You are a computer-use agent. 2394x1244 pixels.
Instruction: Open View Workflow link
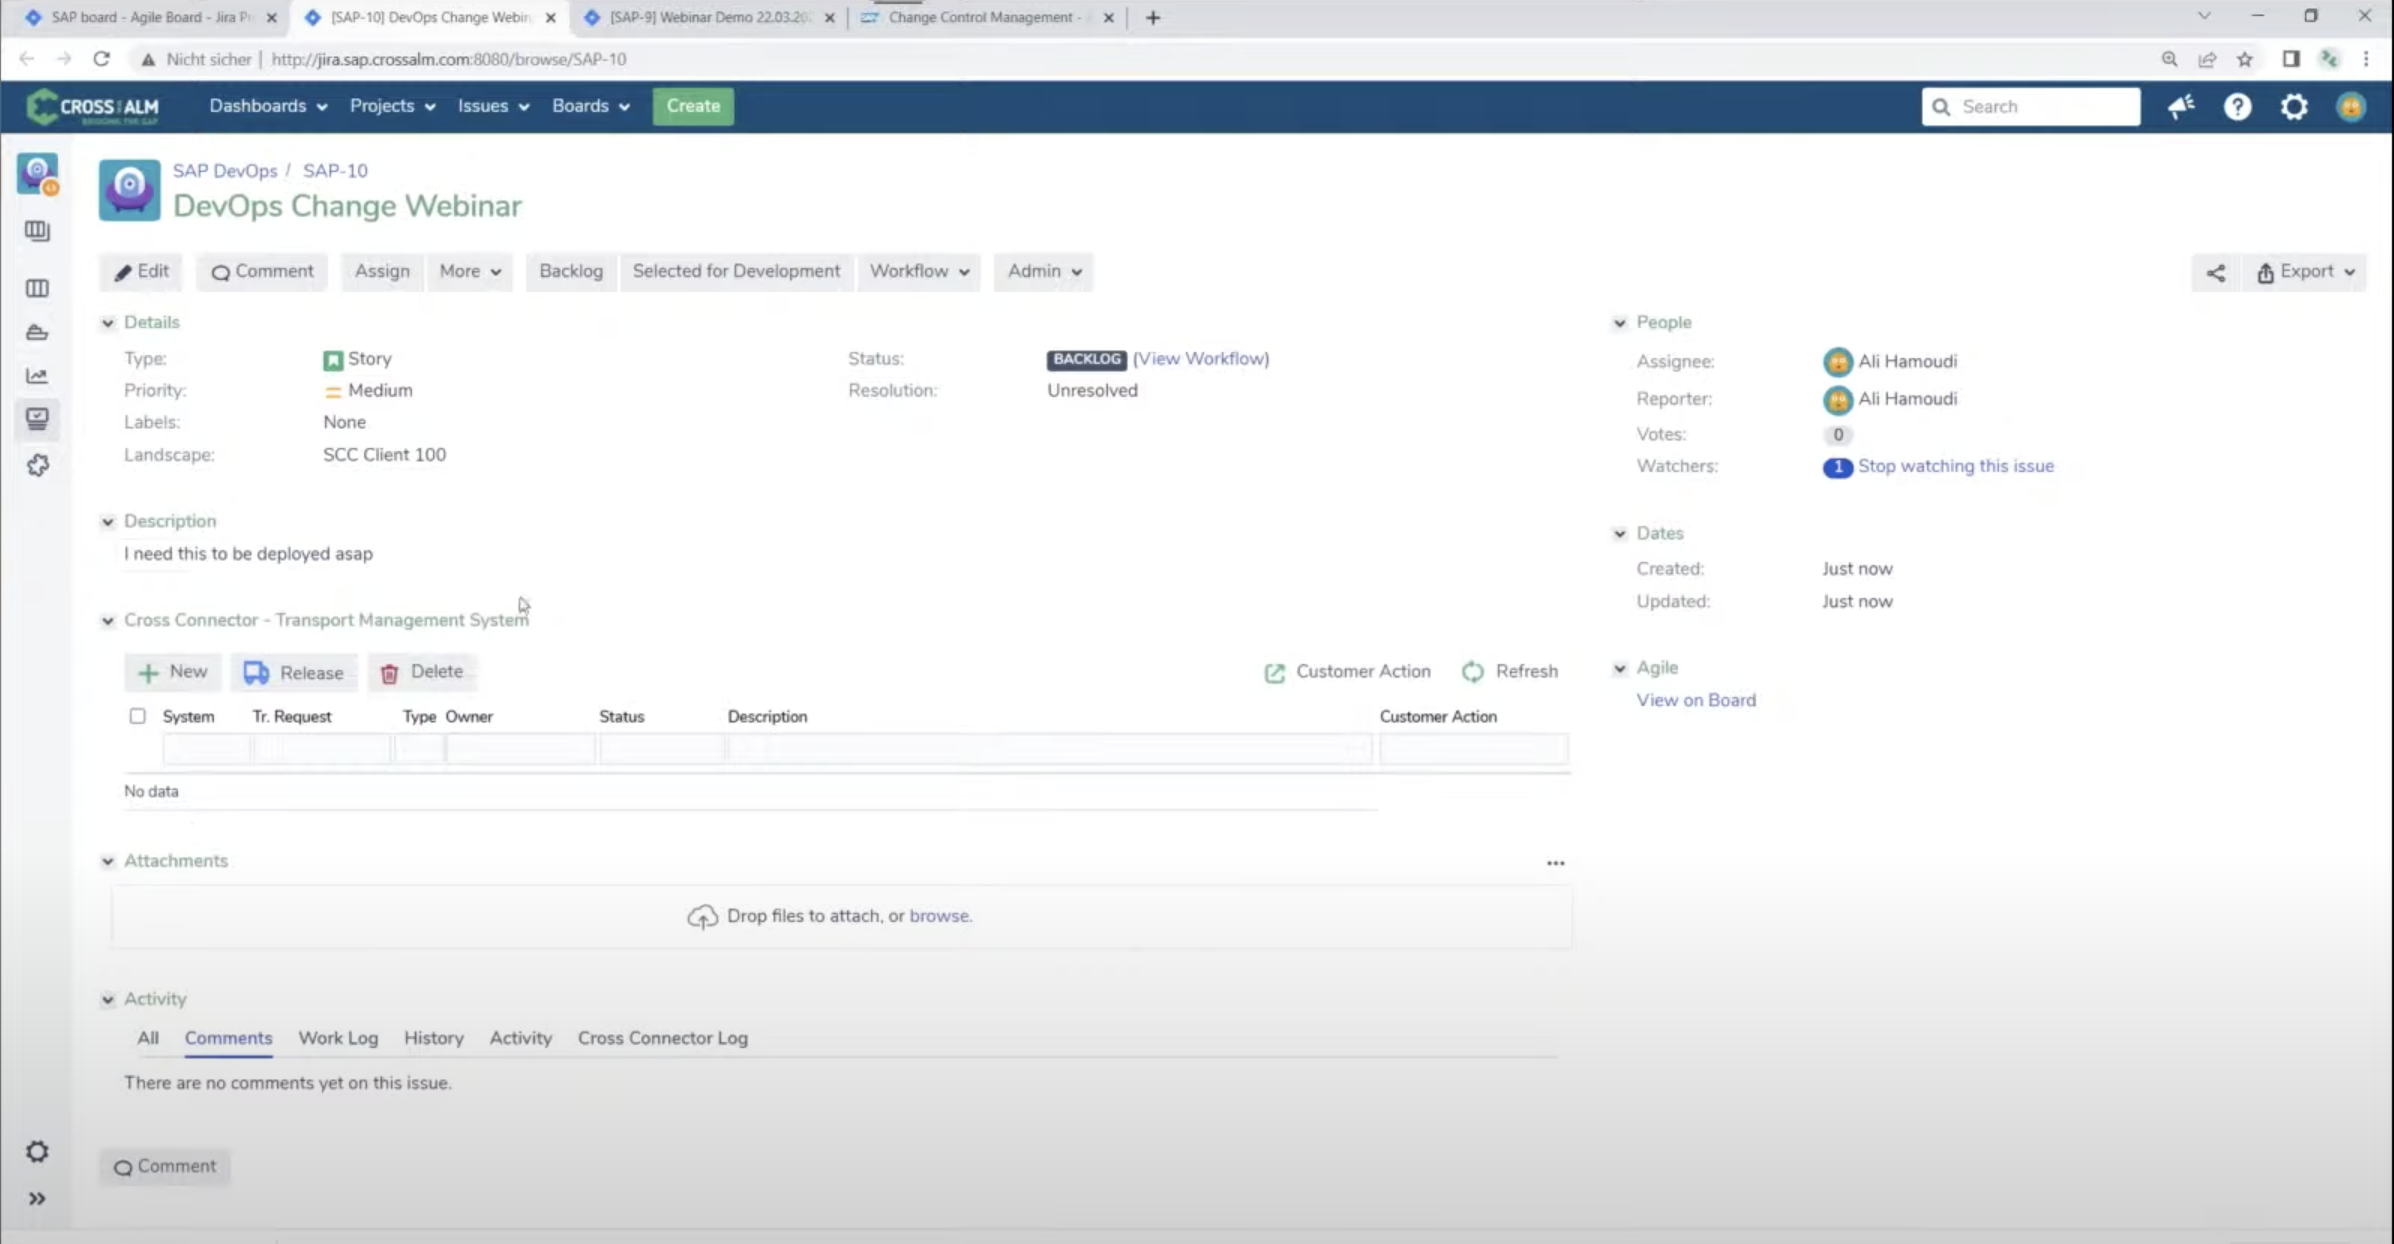(x=1201, y=359)
